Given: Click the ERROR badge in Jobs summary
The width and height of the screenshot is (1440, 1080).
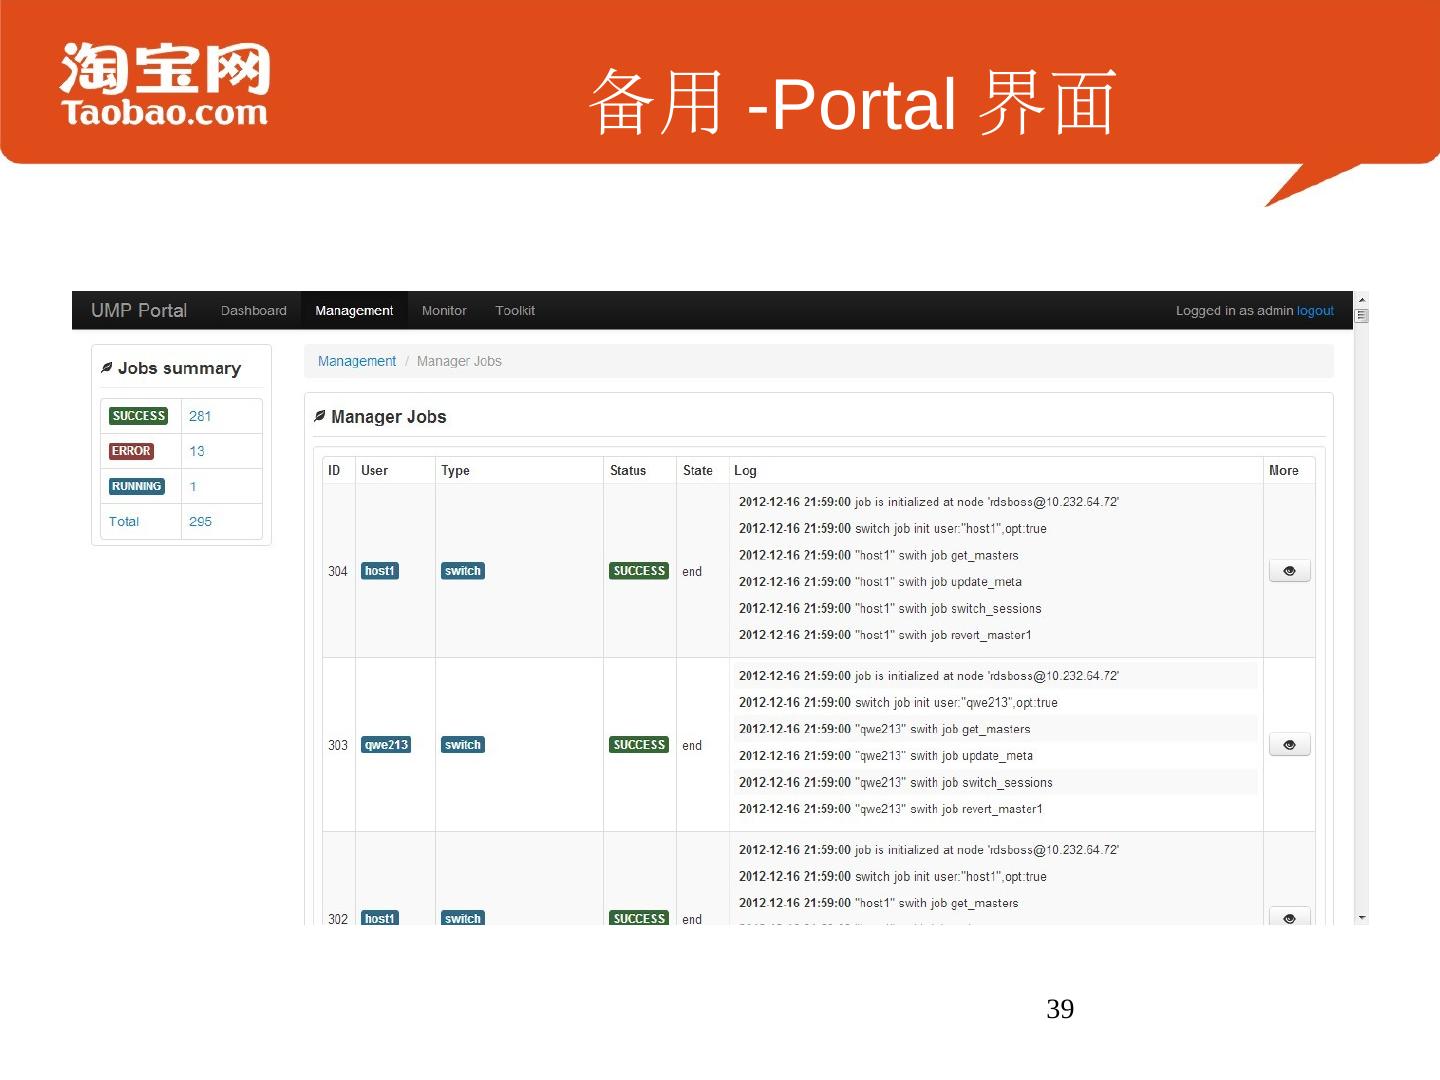Looking at the screenshot, I should click(131, 451).
